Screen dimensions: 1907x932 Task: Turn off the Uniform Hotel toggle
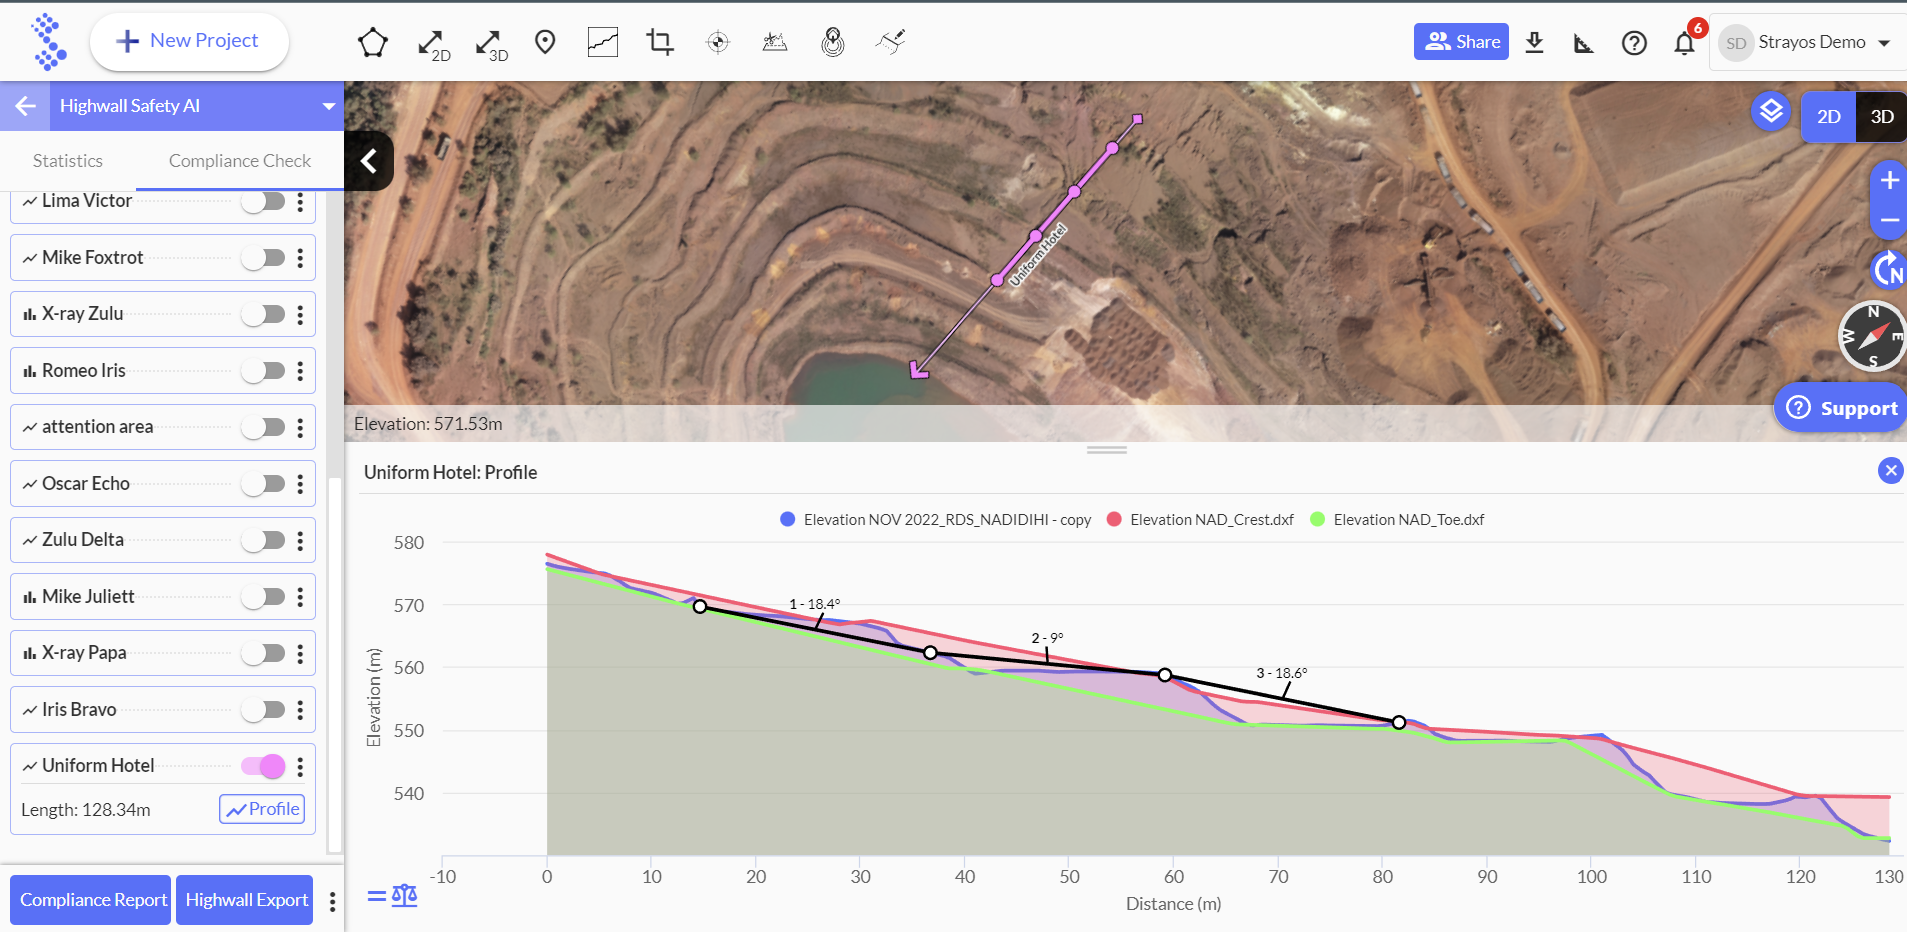click(x=264, y=766)
